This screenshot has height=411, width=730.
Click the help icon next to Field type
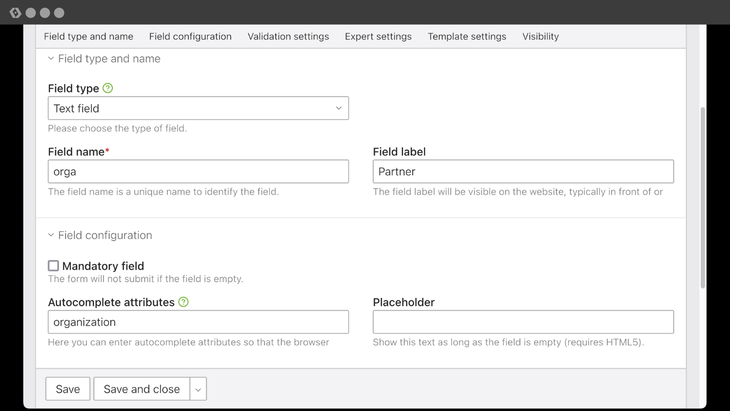pos(108,89)
